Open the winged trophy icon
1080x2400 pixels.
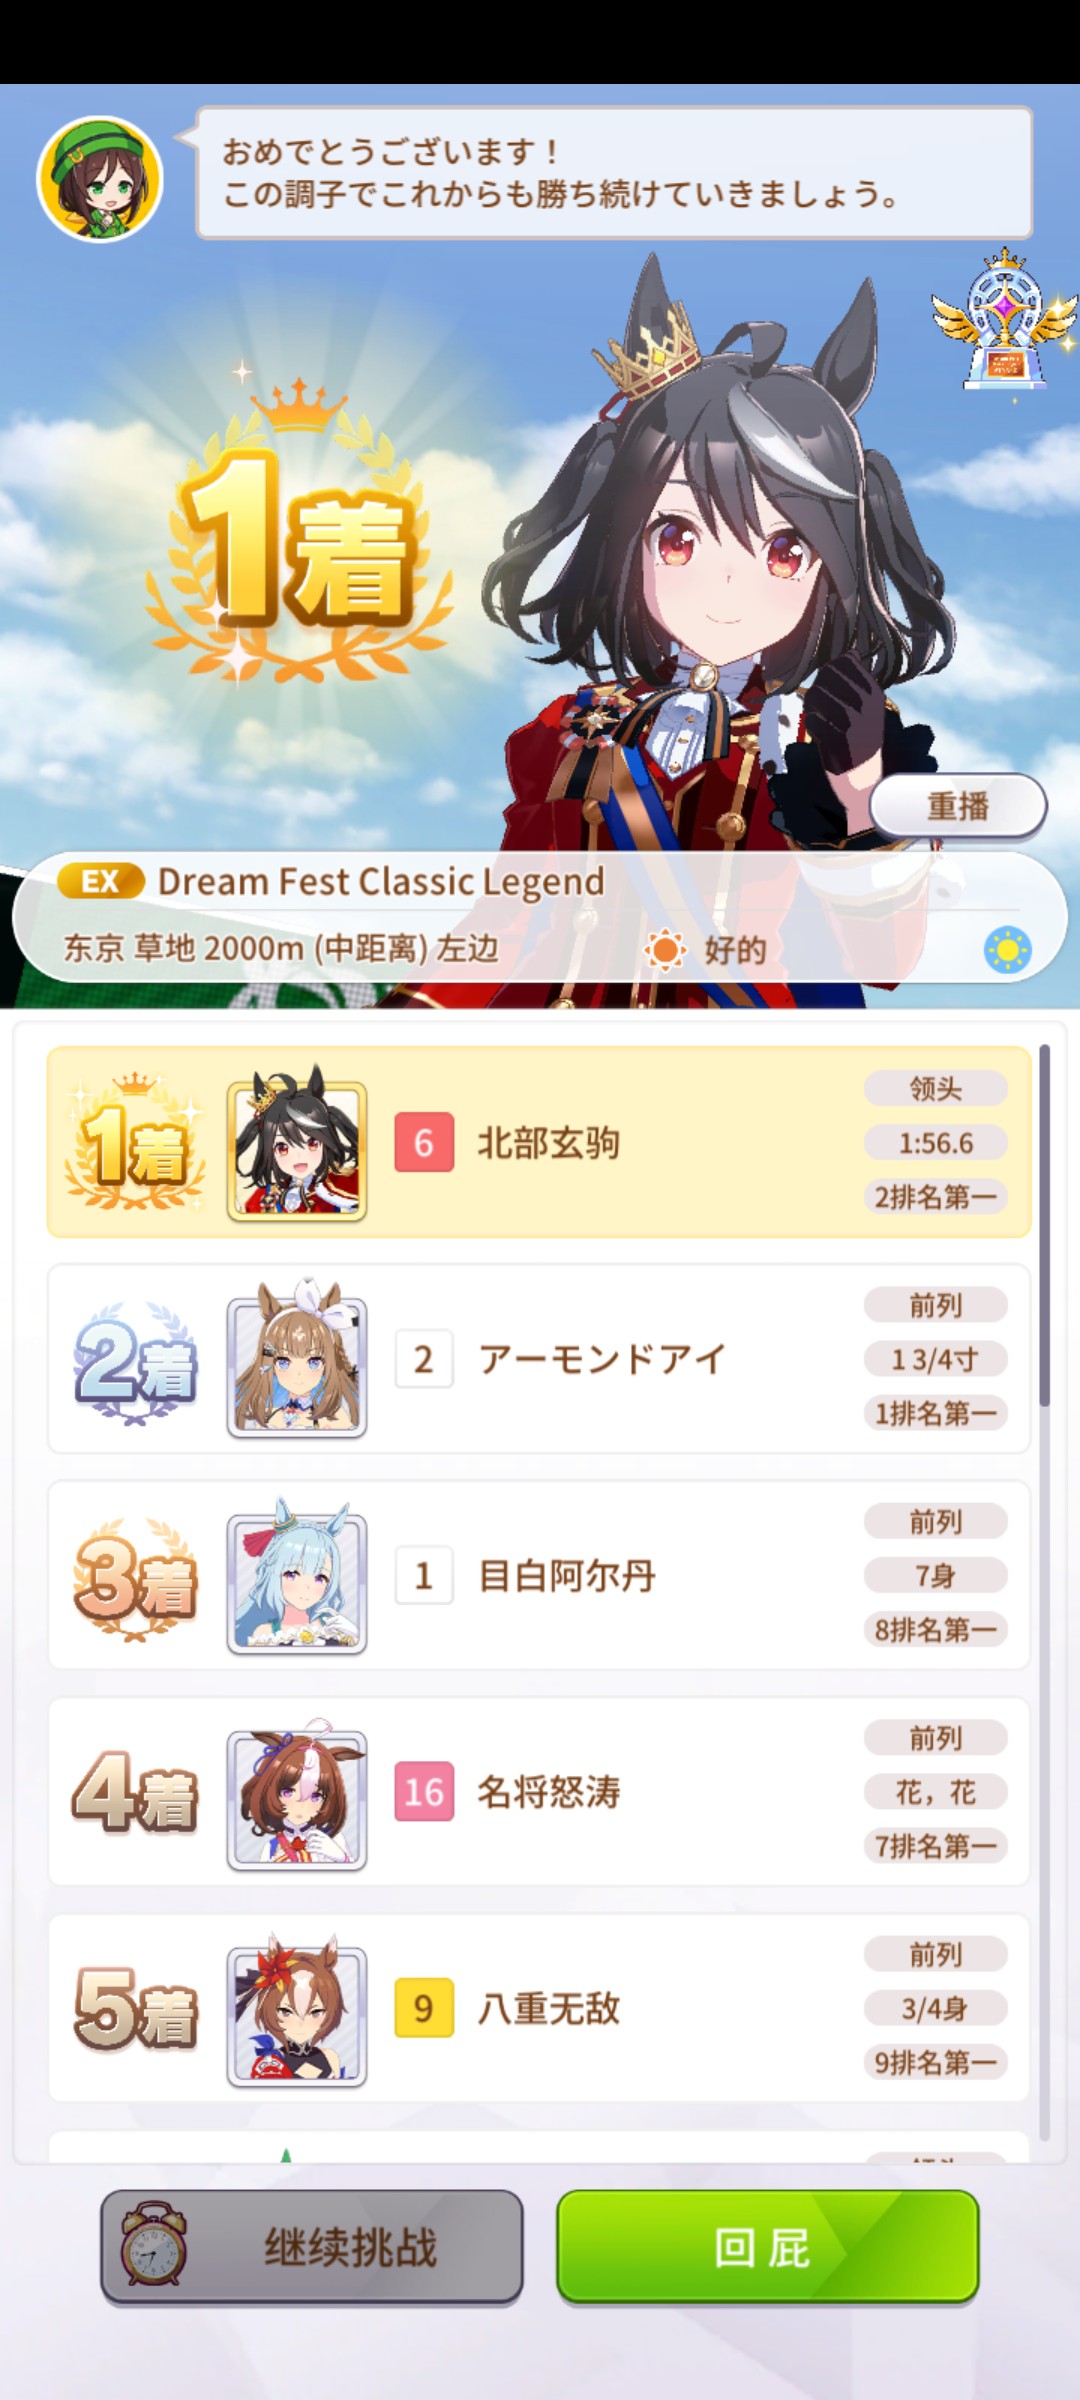click(1005, 319)
